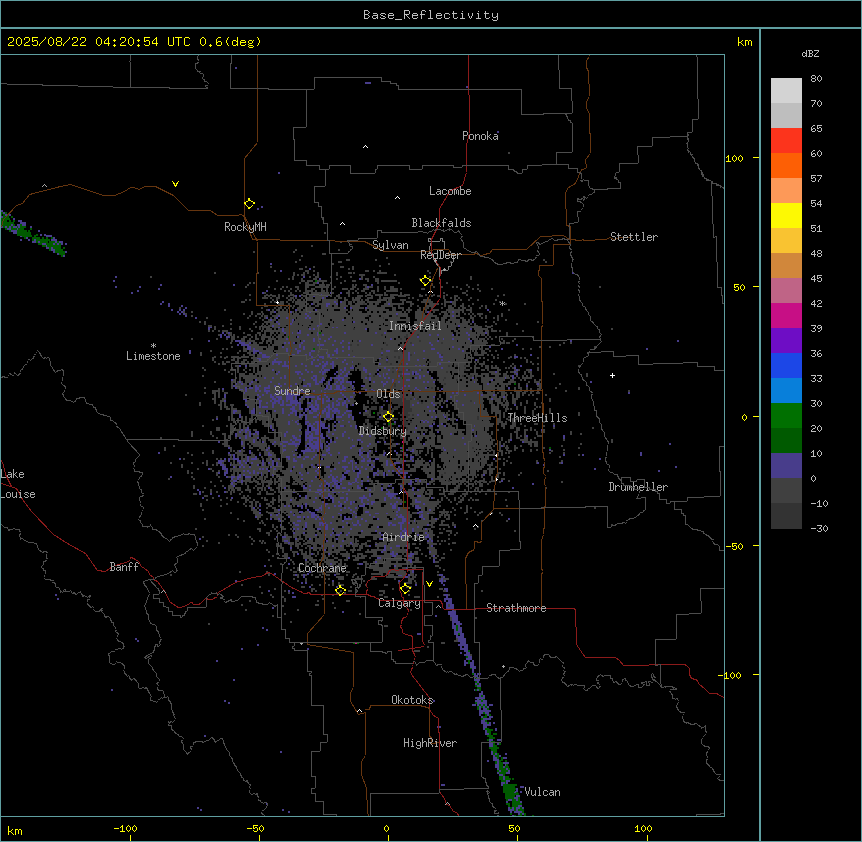Click the yellow diamond marker below RedDeer
Screen dimensions: 862x842
(425, 280)
